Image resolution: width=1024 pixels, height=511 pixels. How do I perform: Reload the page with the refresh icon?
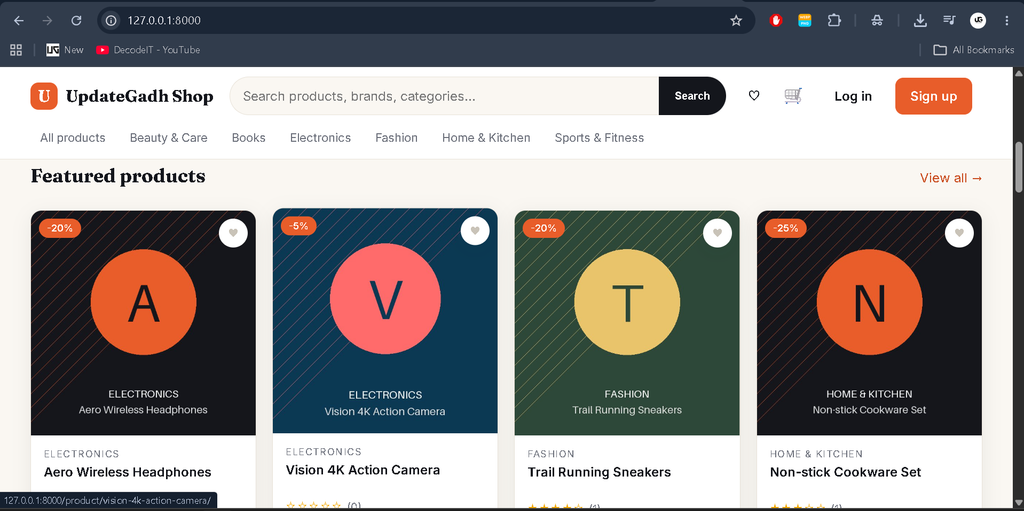[x=76, y=20]
